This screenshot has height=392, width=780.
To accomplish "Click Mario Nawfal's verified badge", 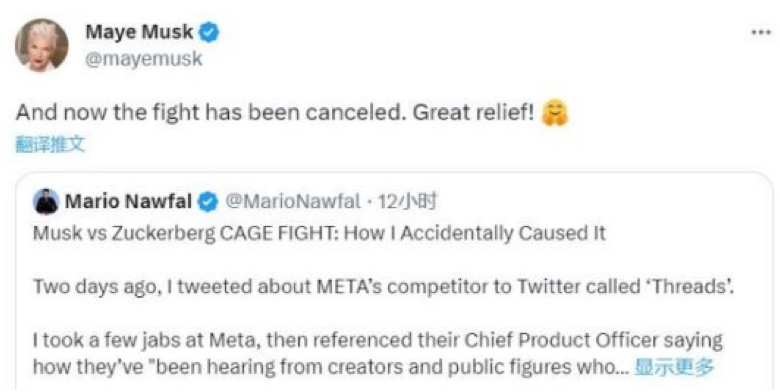I will click(x=208, y=202).
